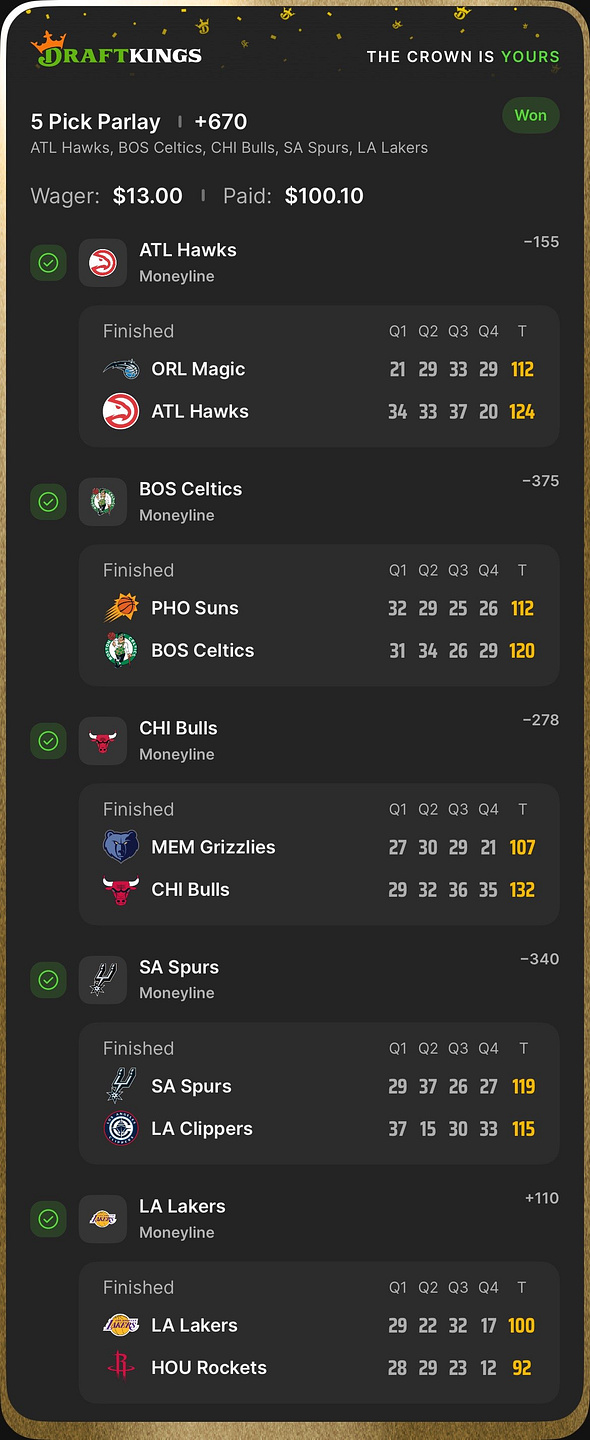Click the LA Clippers team logo
Screen dimensions: 590x1440
point(121,1128)
